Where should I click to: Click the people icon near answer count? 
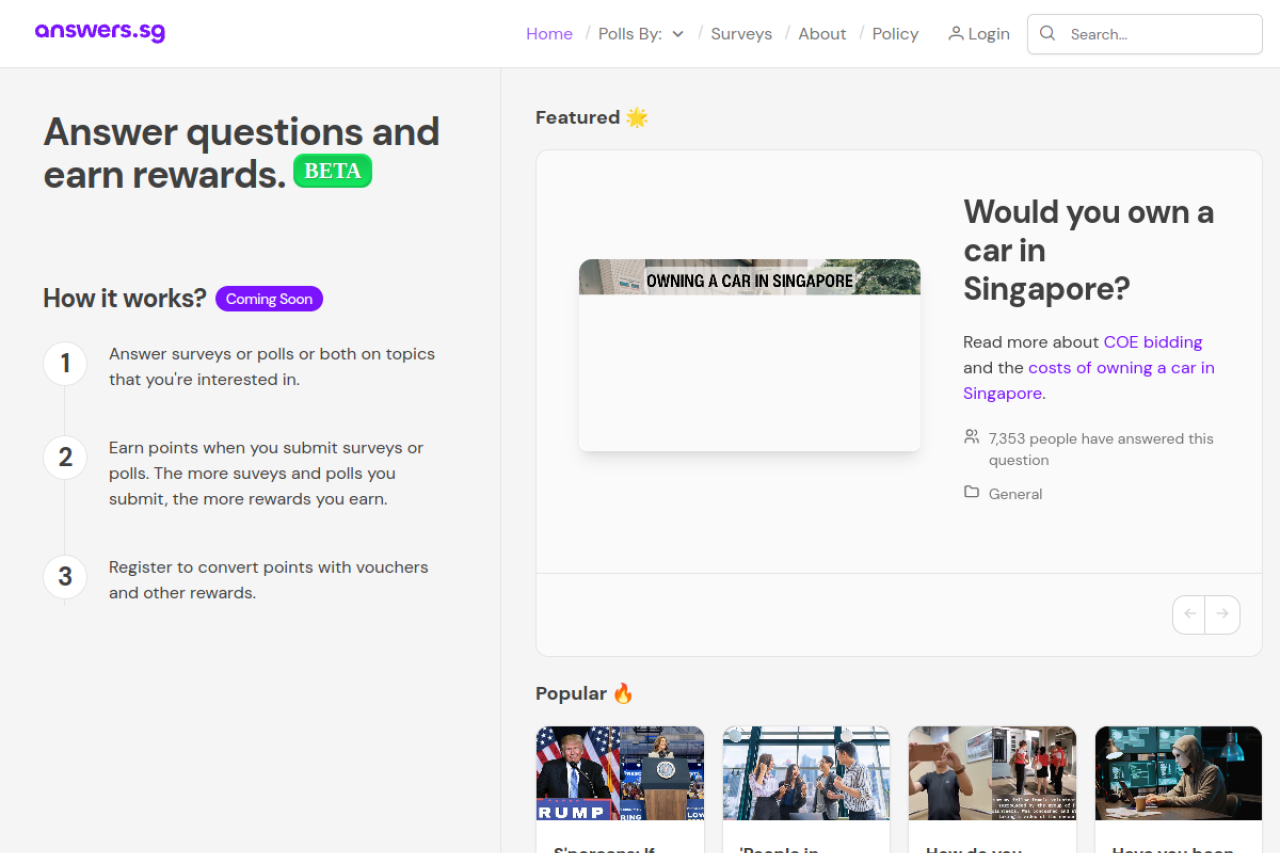(971, 437)
